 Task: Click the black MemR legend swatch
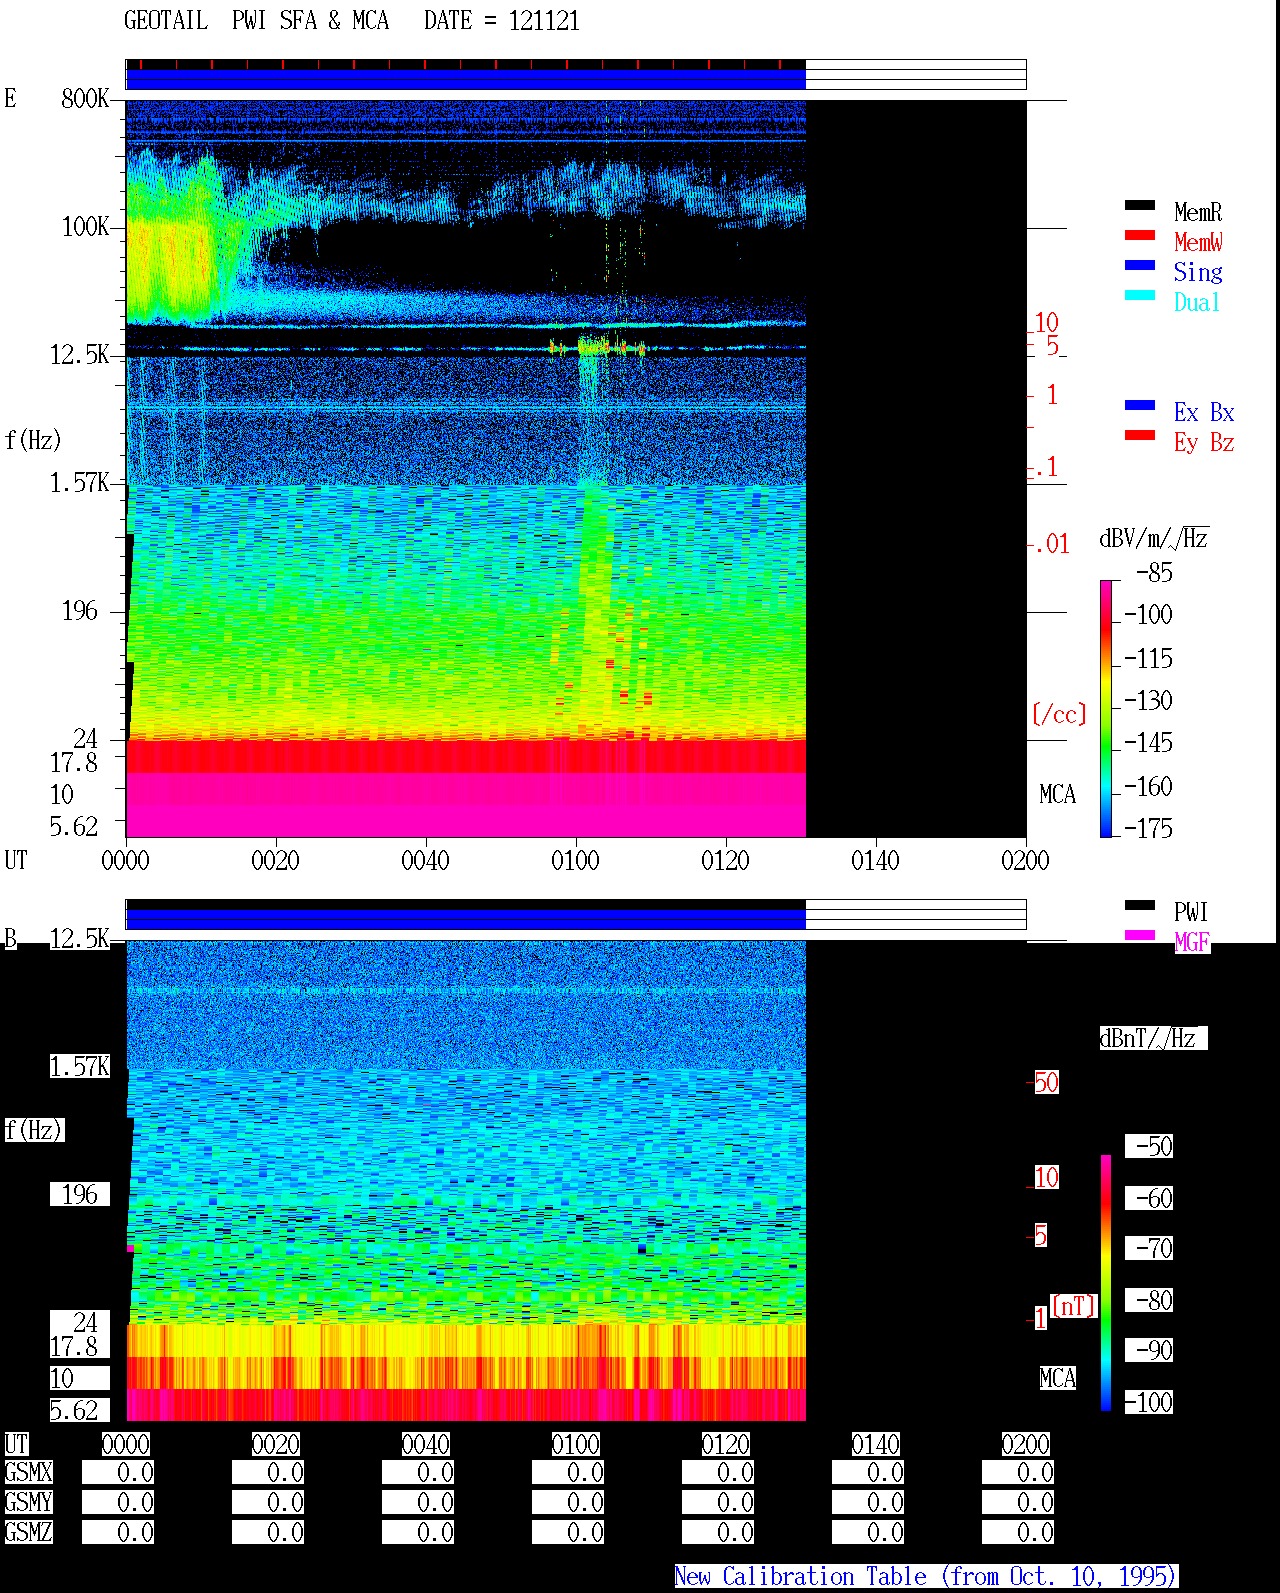coord(1140,205)
